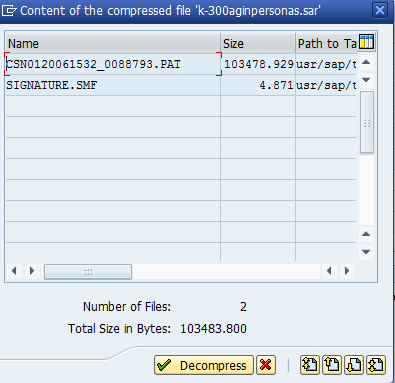Click the top vertical scroll down arrow
395x383 pixels.
click(x=366, y=80)
